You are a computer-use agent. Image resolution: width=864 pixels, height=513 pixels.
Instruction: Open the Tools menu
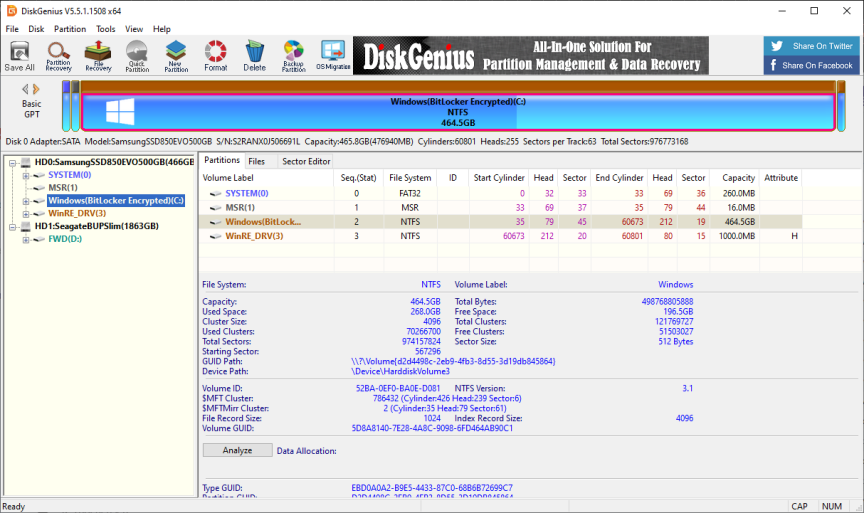[105, 29]
